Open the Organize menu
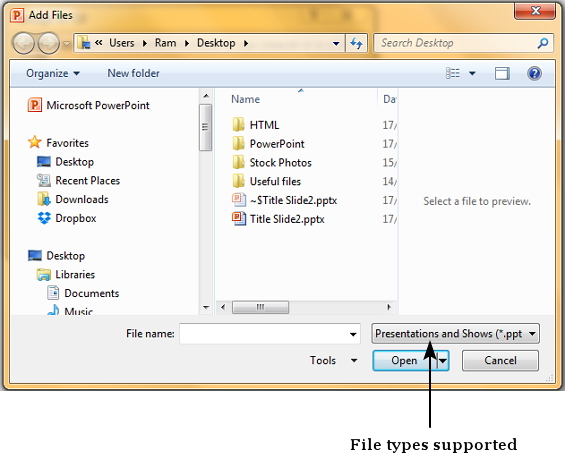 coord(53,73)
